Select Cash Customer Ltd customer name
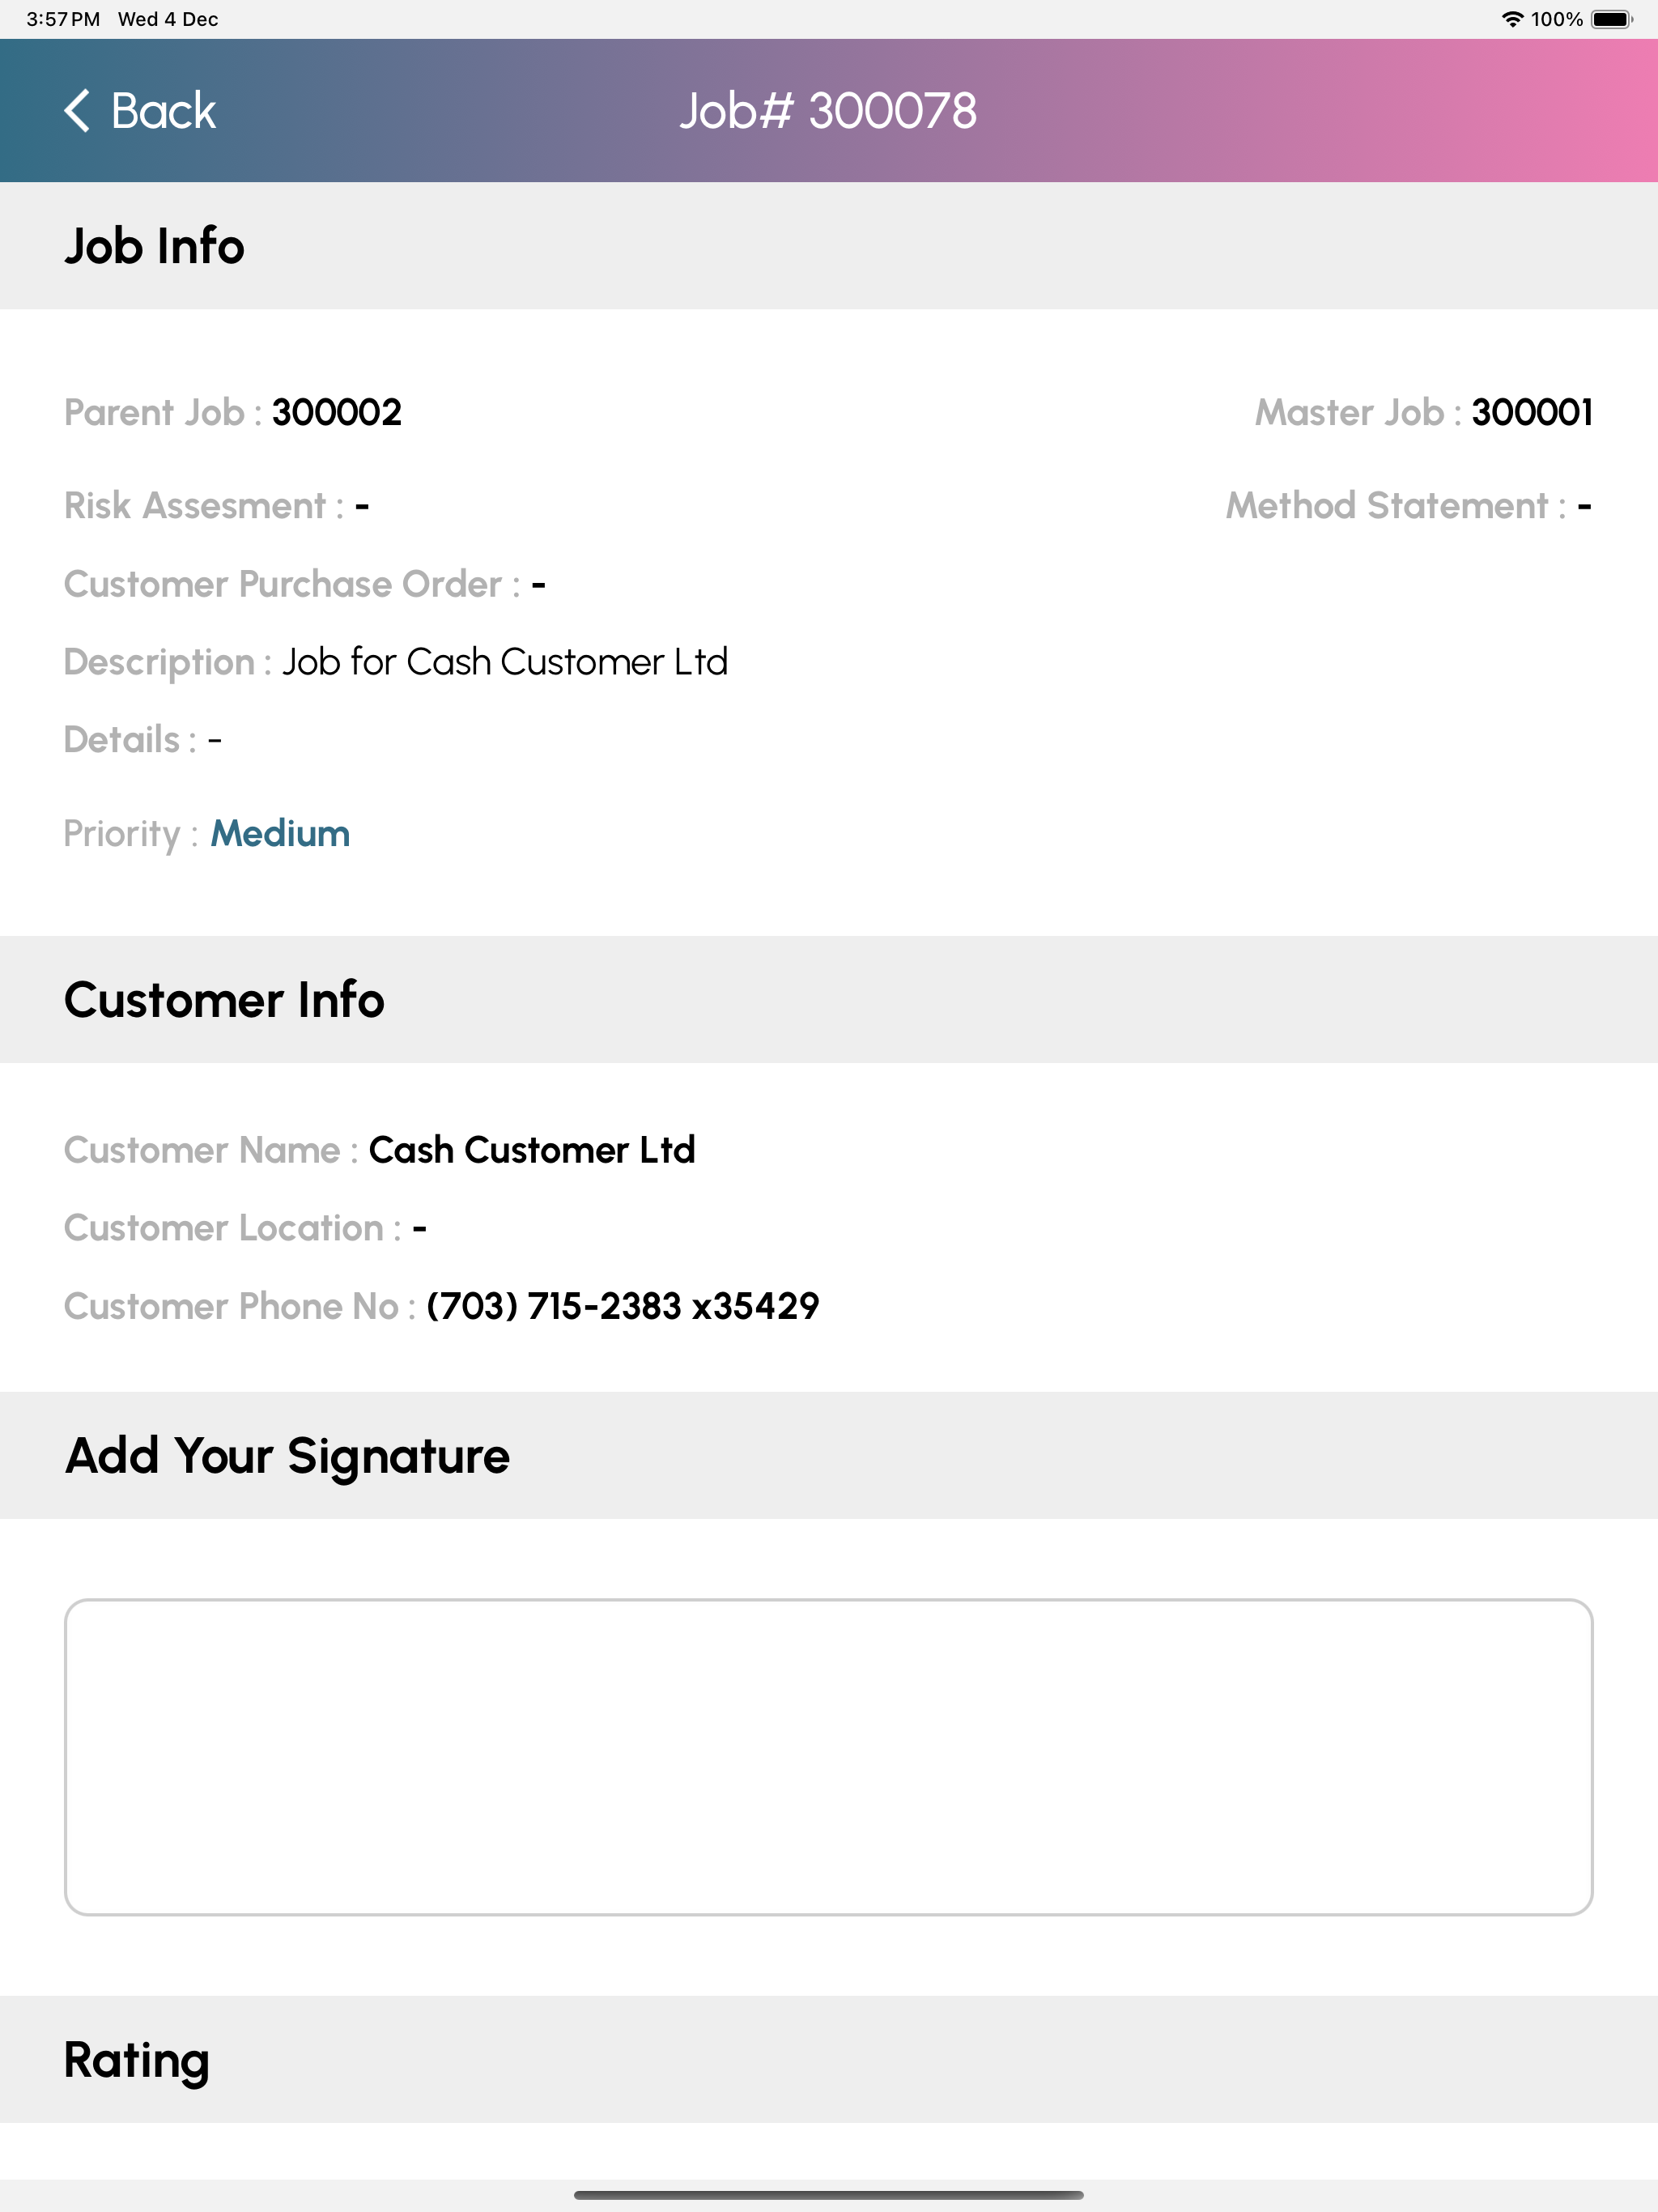The height and width of the screenshot is (2212, 1658). coord(532,1150)
